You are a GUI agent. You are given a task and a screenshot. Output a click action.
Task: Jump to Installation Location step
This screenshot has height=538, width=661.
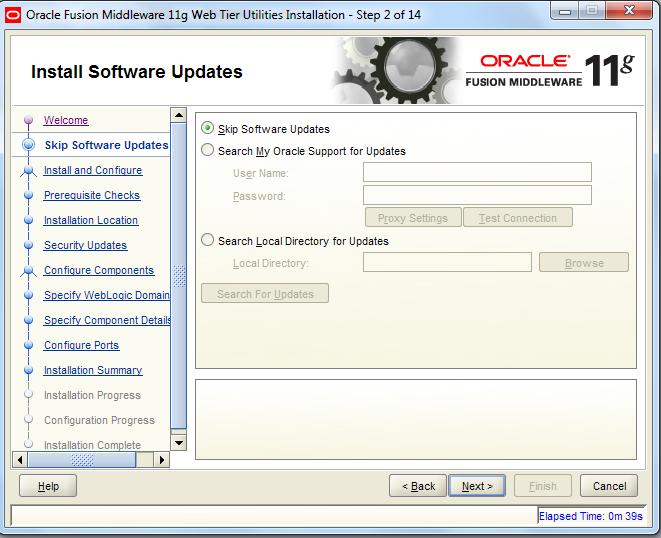[91, 220]
